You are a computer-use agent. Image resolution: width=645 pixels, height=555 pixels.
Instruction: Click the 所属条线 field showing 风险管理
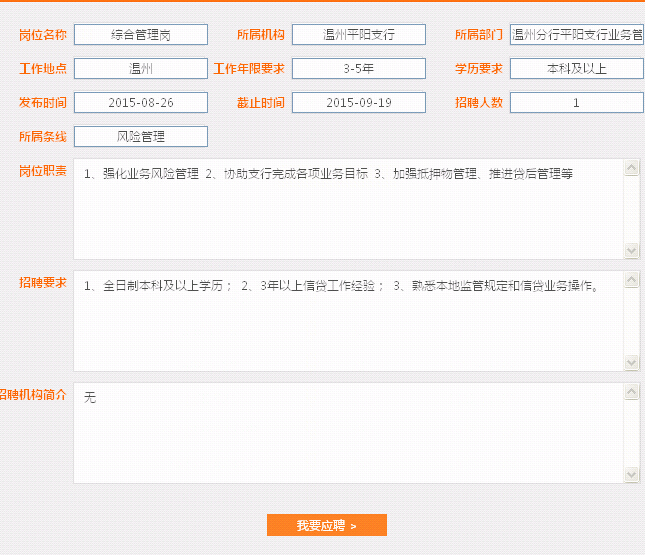[x=141, y=137]
